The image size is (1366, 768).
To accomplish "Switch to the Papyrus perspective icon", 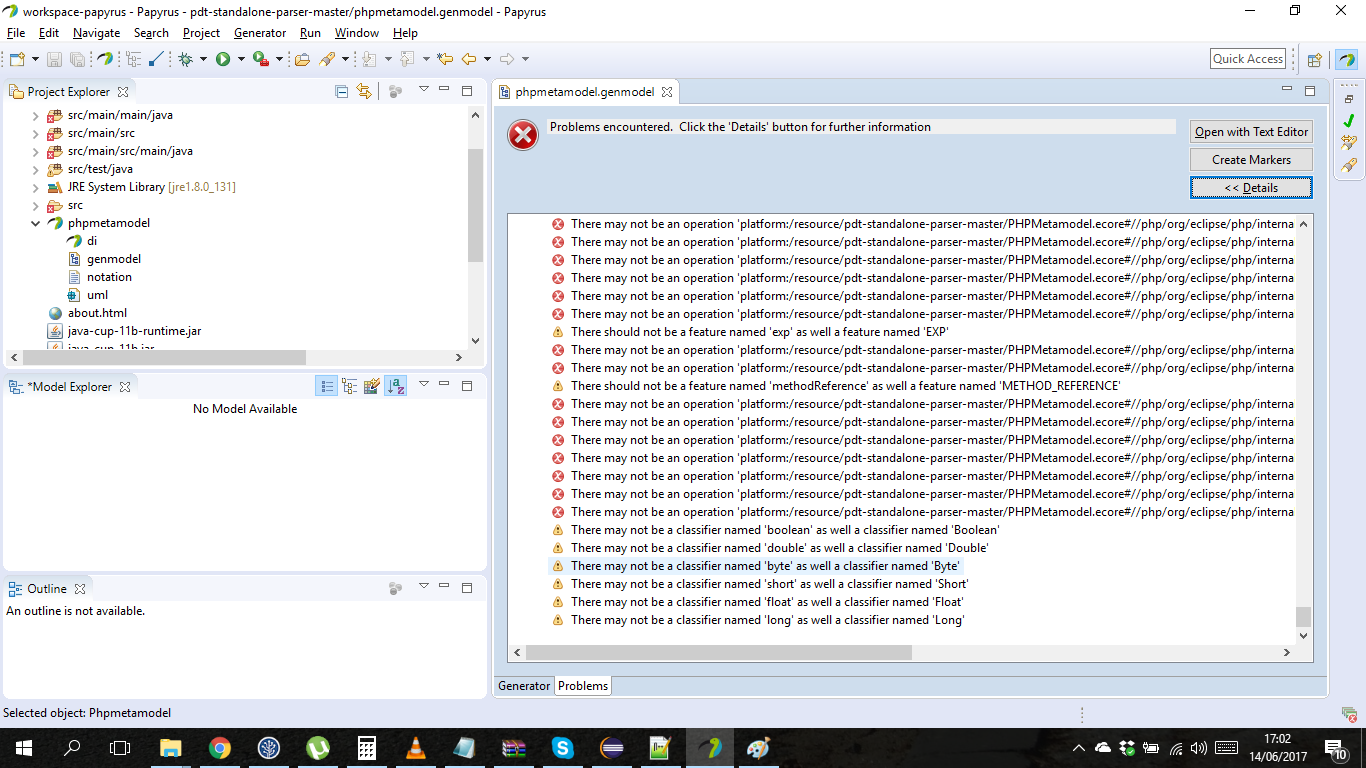I will point(1347,59).
